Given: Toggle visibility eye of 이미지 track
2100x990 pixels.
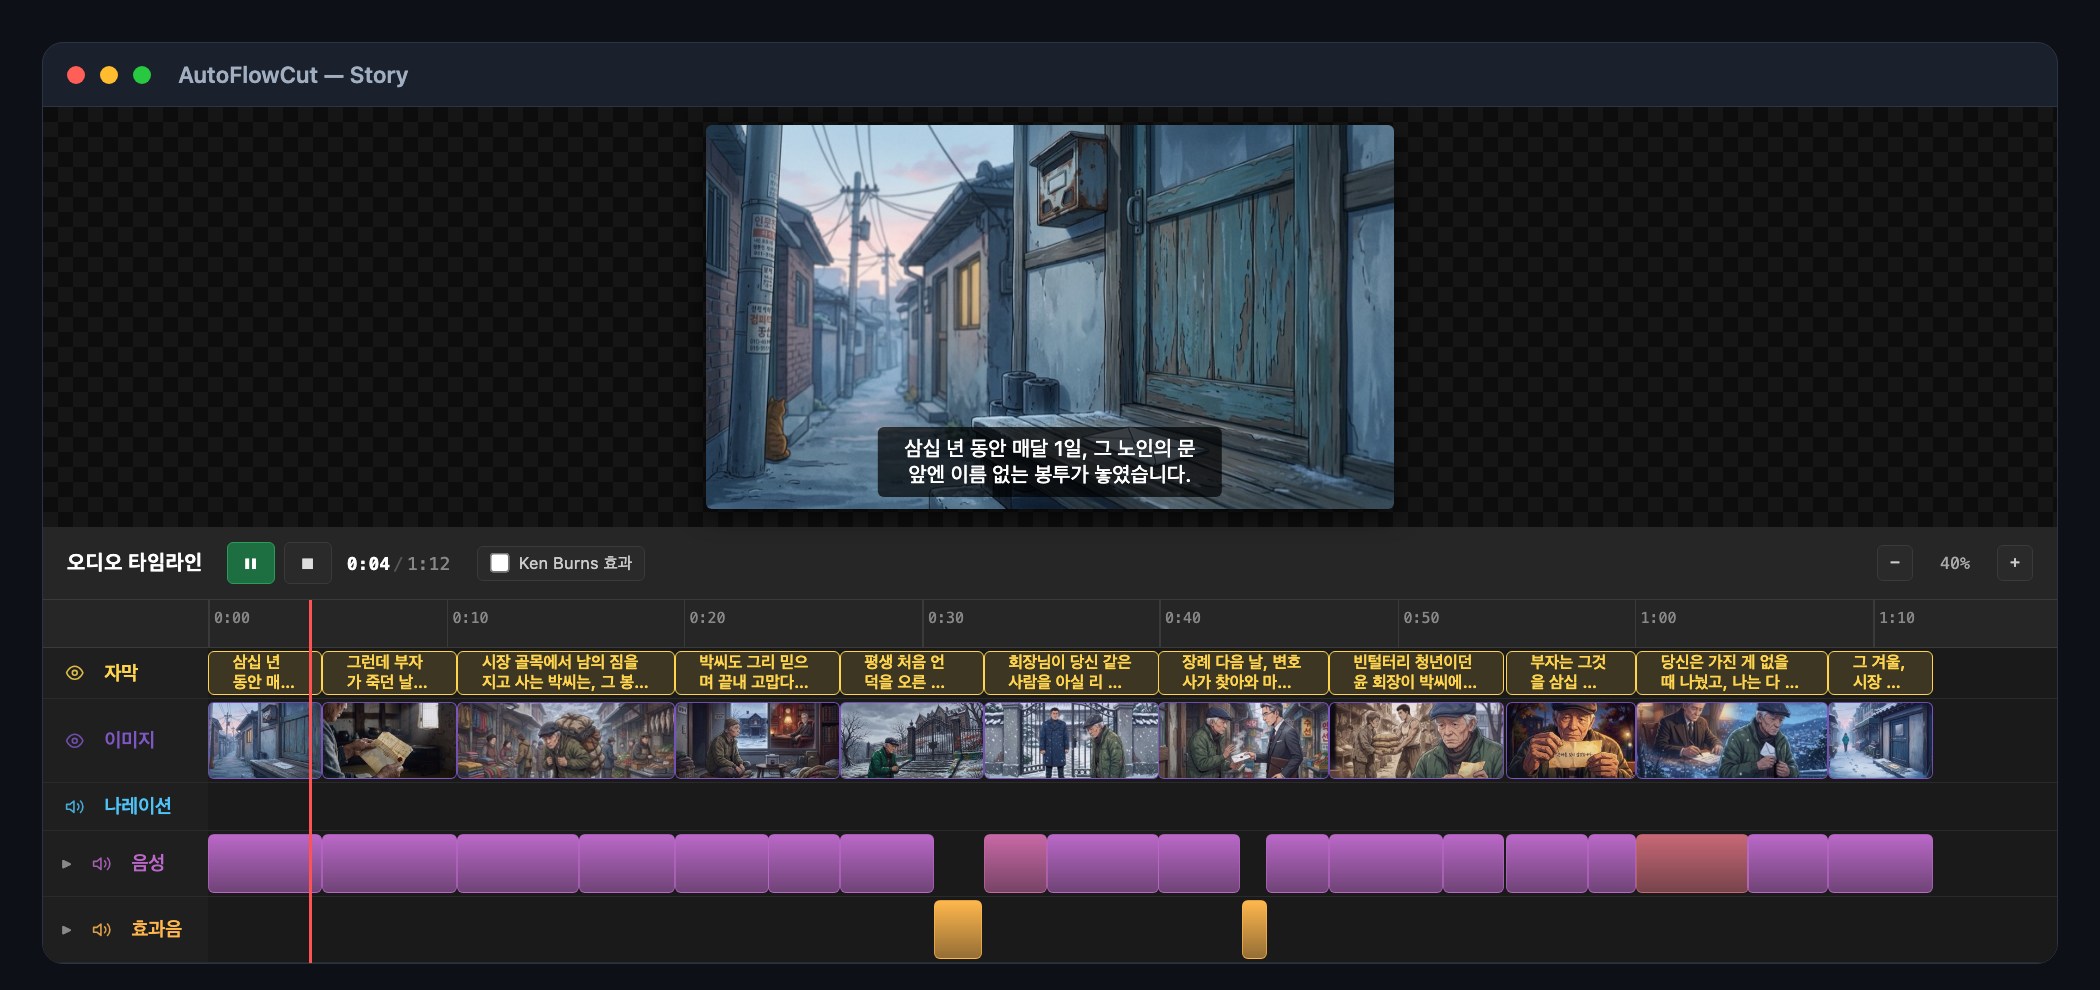Looking at the screenshot, I should 75,740.
